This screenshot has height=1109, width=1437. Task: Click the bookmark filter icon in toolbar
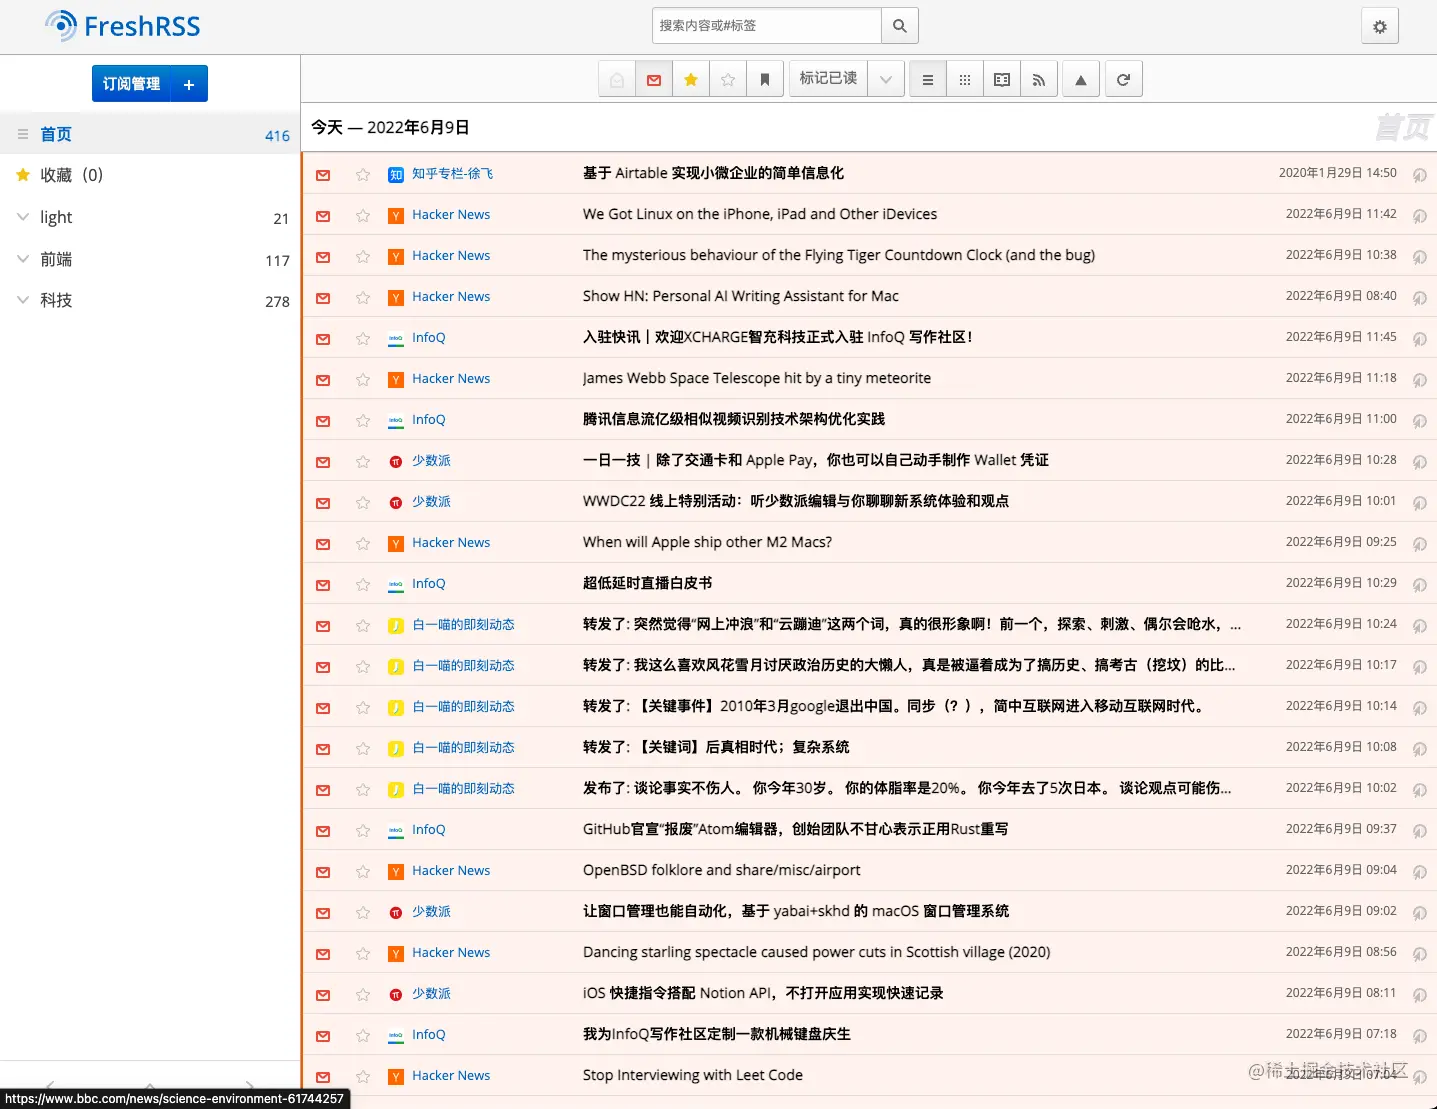point(765,80)
